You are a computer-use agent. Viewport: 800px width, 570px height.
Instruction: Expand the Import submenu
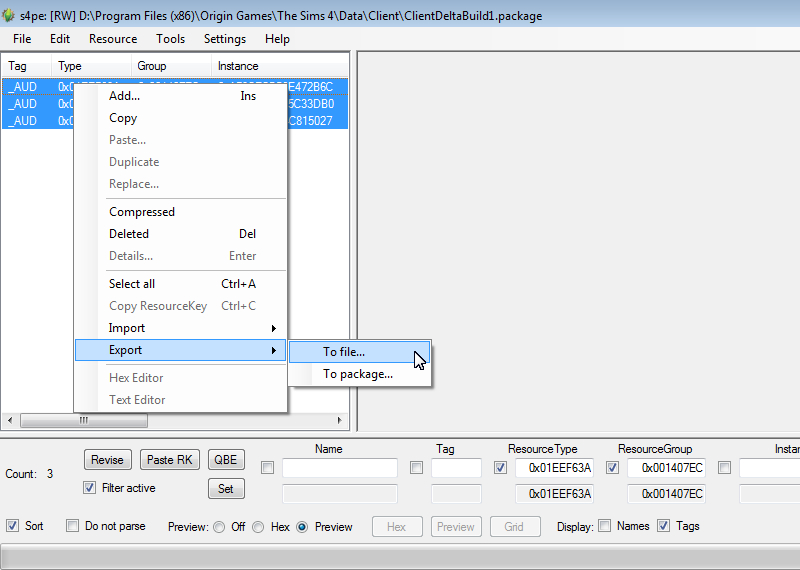(x=181, y=328)
